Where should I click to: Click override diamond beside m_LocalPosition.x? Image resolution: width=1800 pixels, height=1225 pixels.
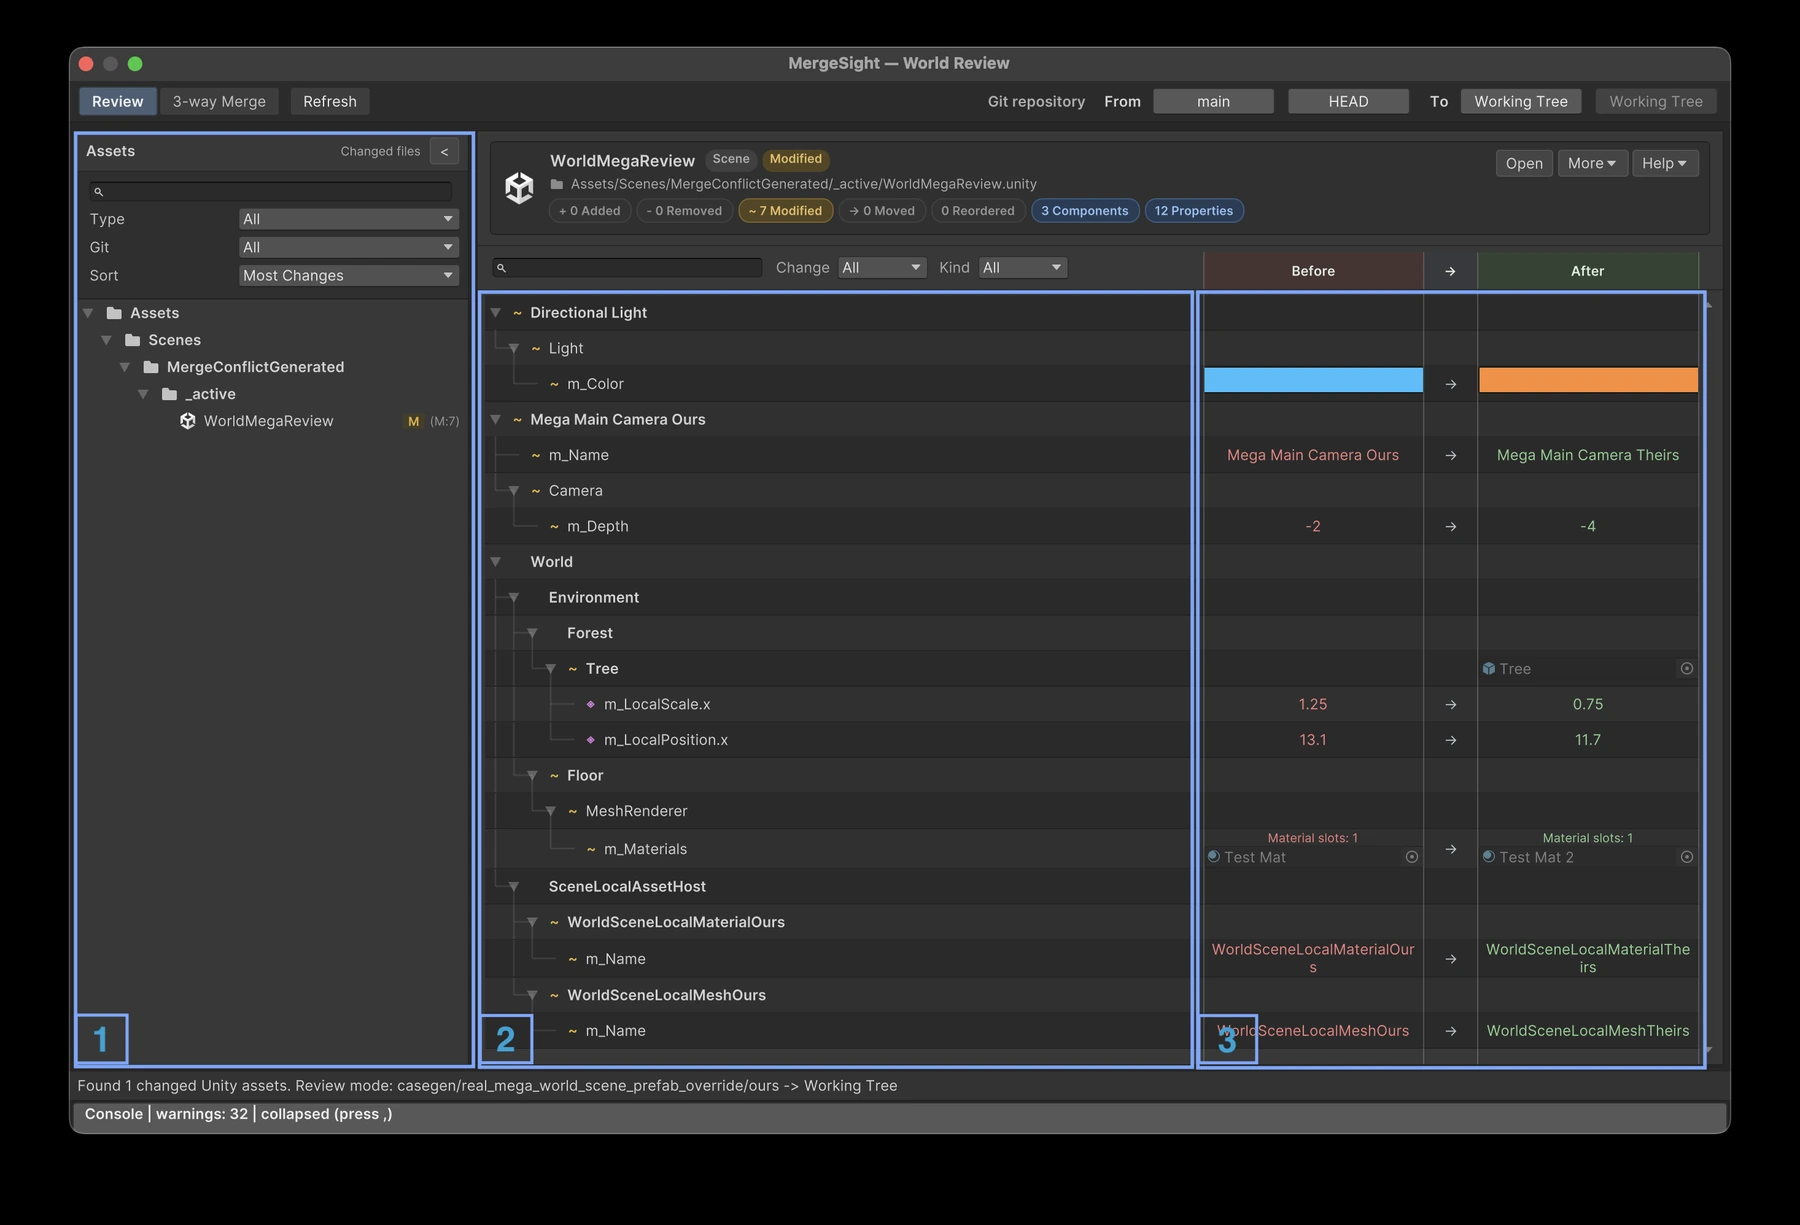[x=591, y=740]
